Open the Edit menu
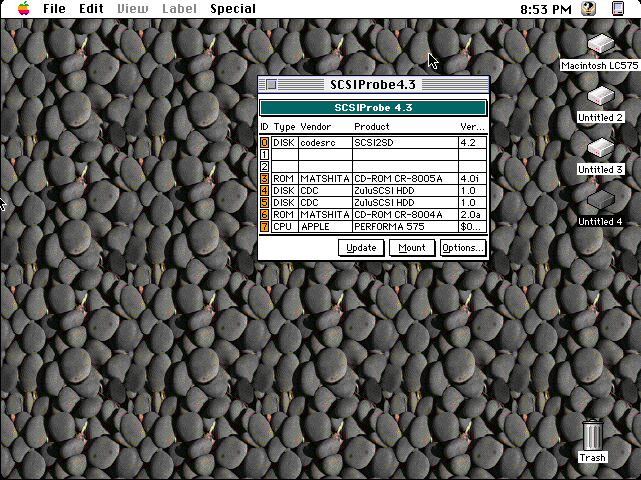Image resolution: width=641 pixels, height=480 pixels. point(91,9)
